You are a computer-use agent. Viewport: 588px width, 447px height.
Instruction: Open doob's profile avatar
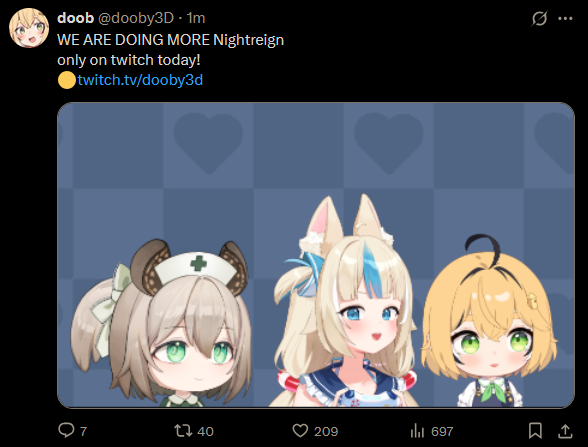coord(29,28)
